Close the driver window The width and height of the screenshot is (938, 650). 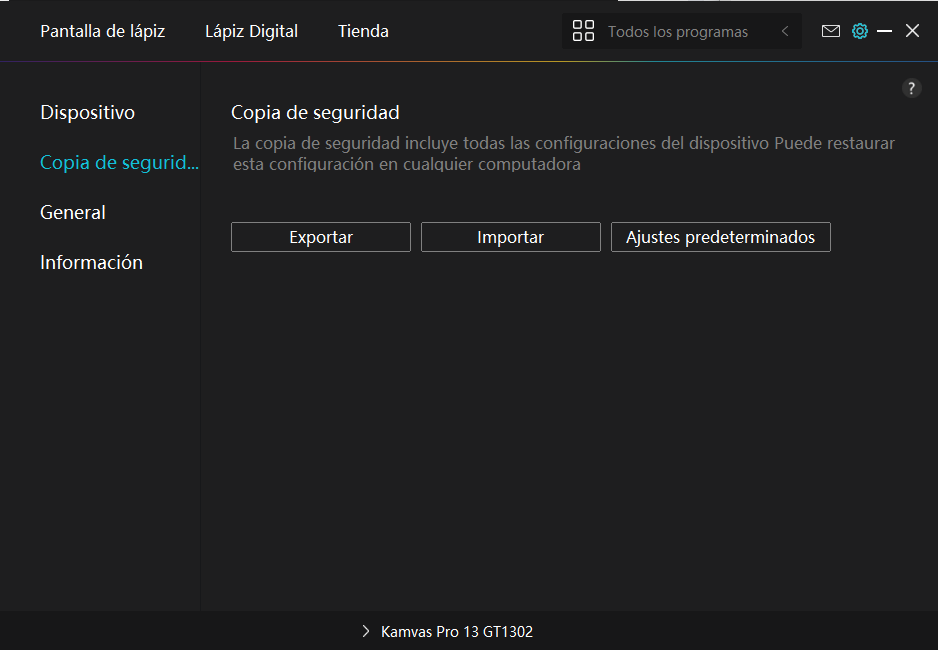point(912,31)
